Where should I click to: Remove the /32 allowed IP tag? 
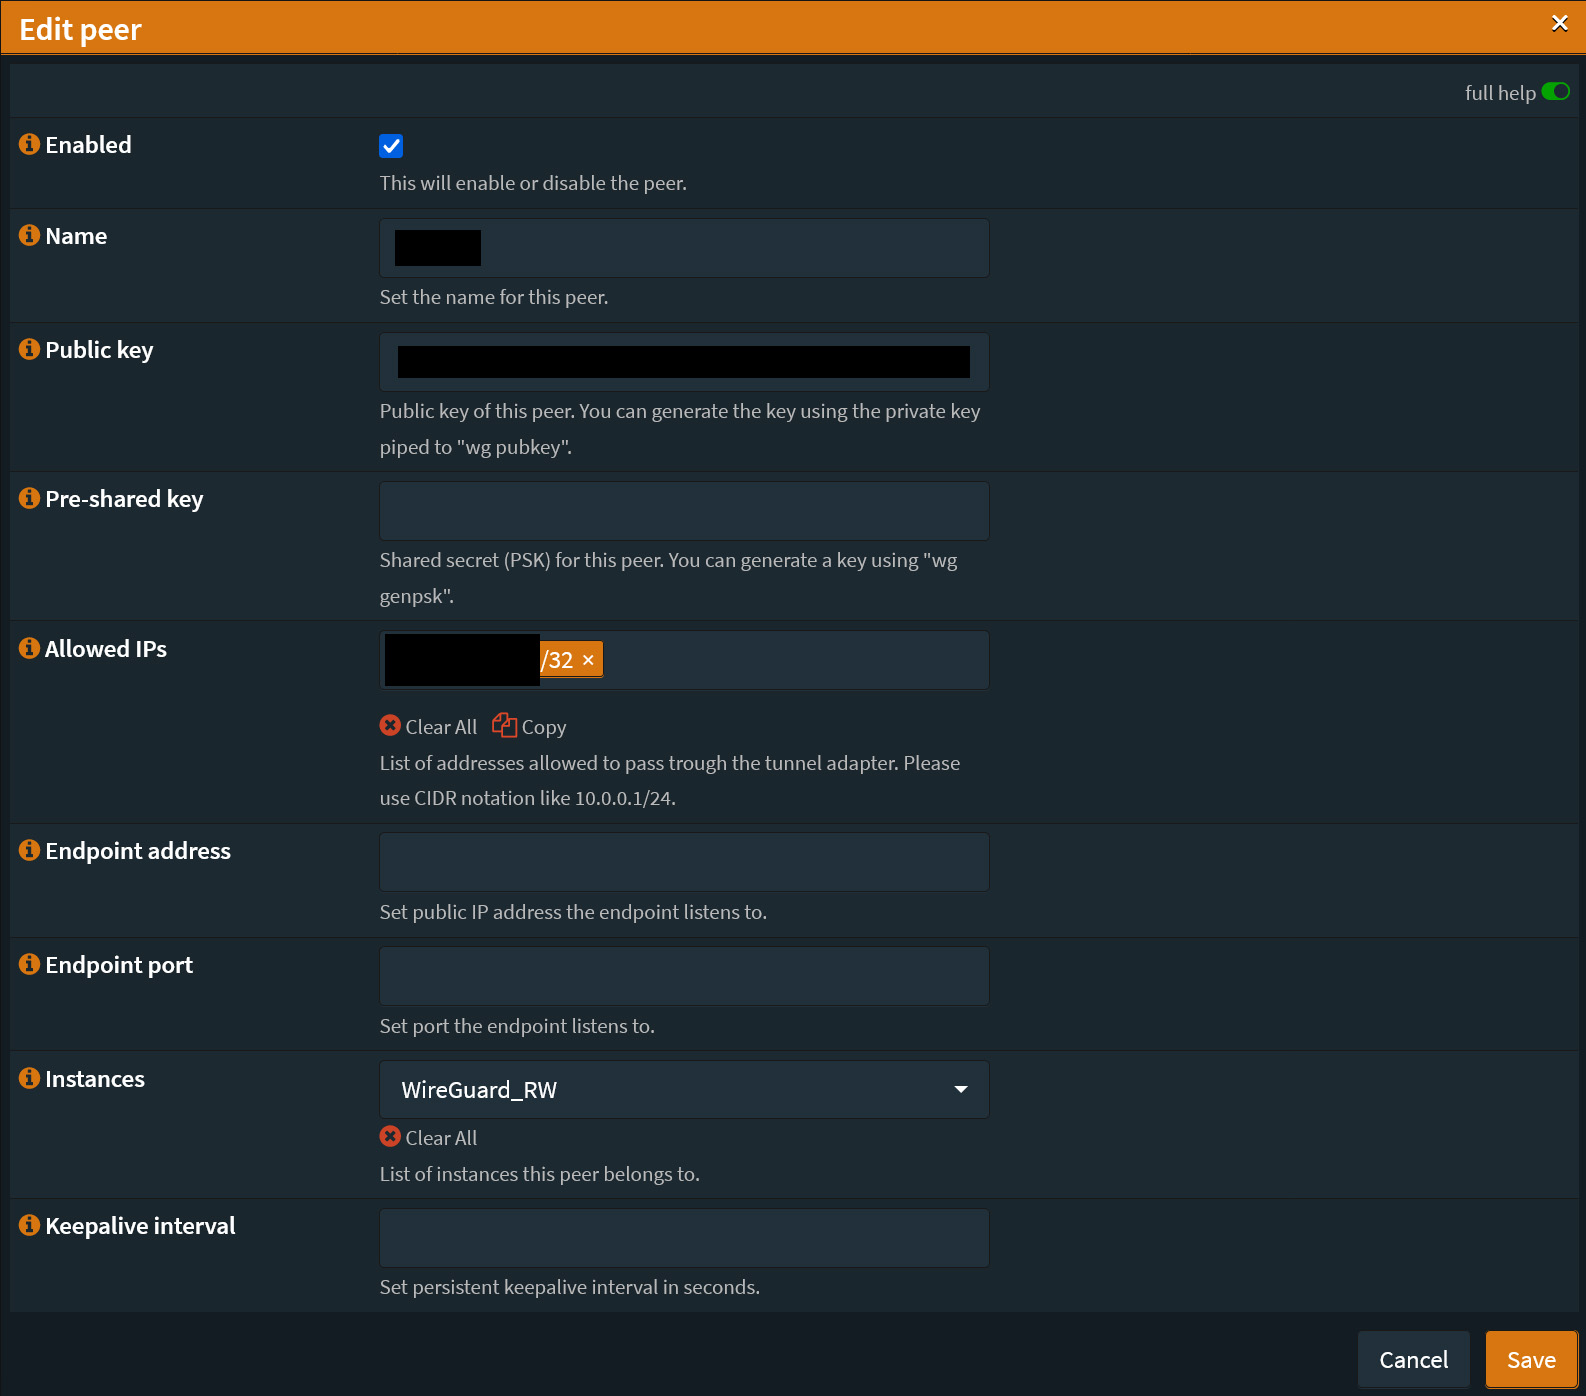tap(588, 660)
